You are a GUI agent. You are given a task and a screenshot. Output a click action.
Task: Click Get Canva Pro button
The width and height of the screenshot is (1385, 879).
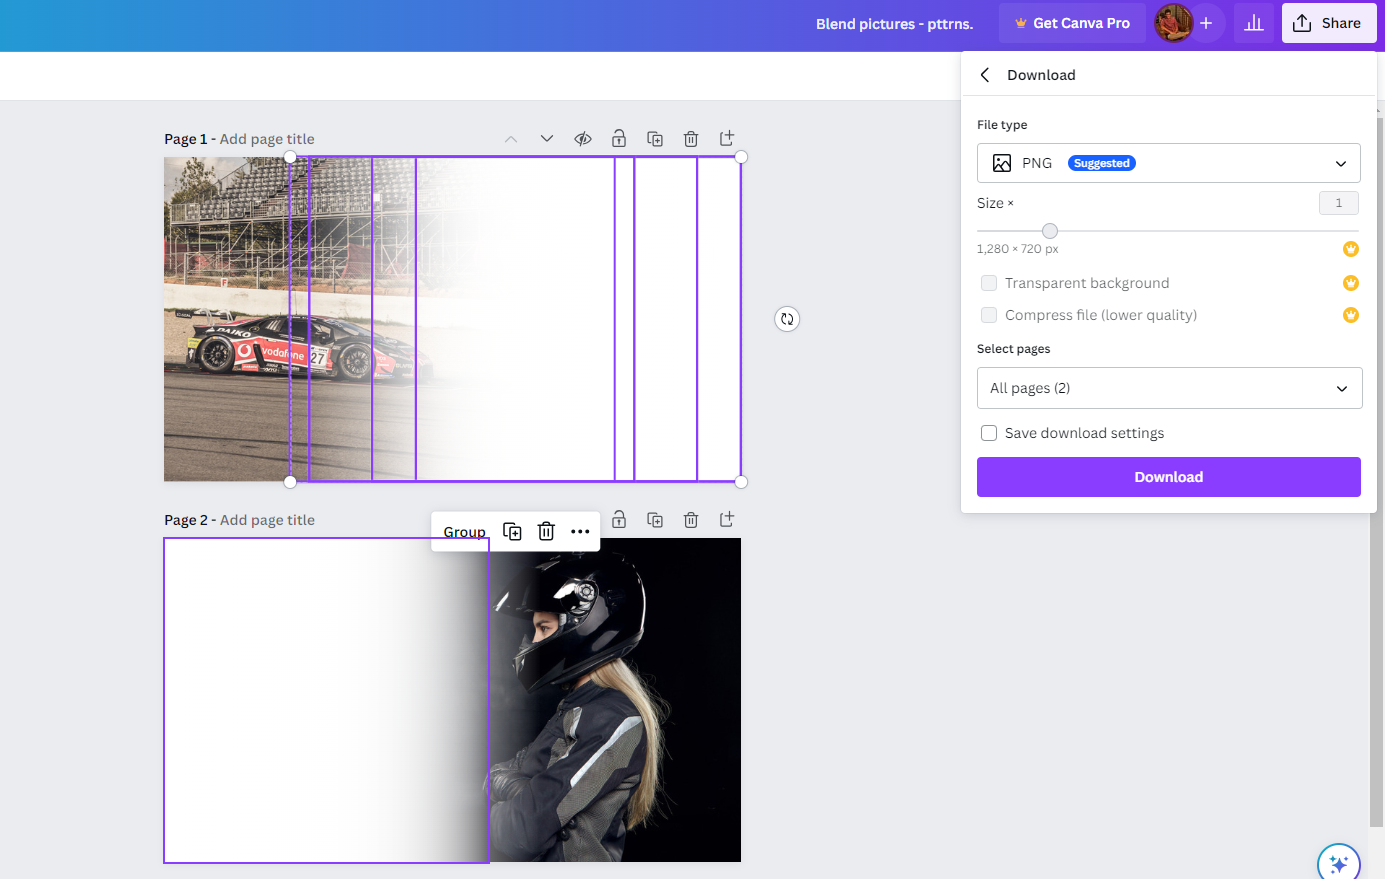pos(1072,23)
